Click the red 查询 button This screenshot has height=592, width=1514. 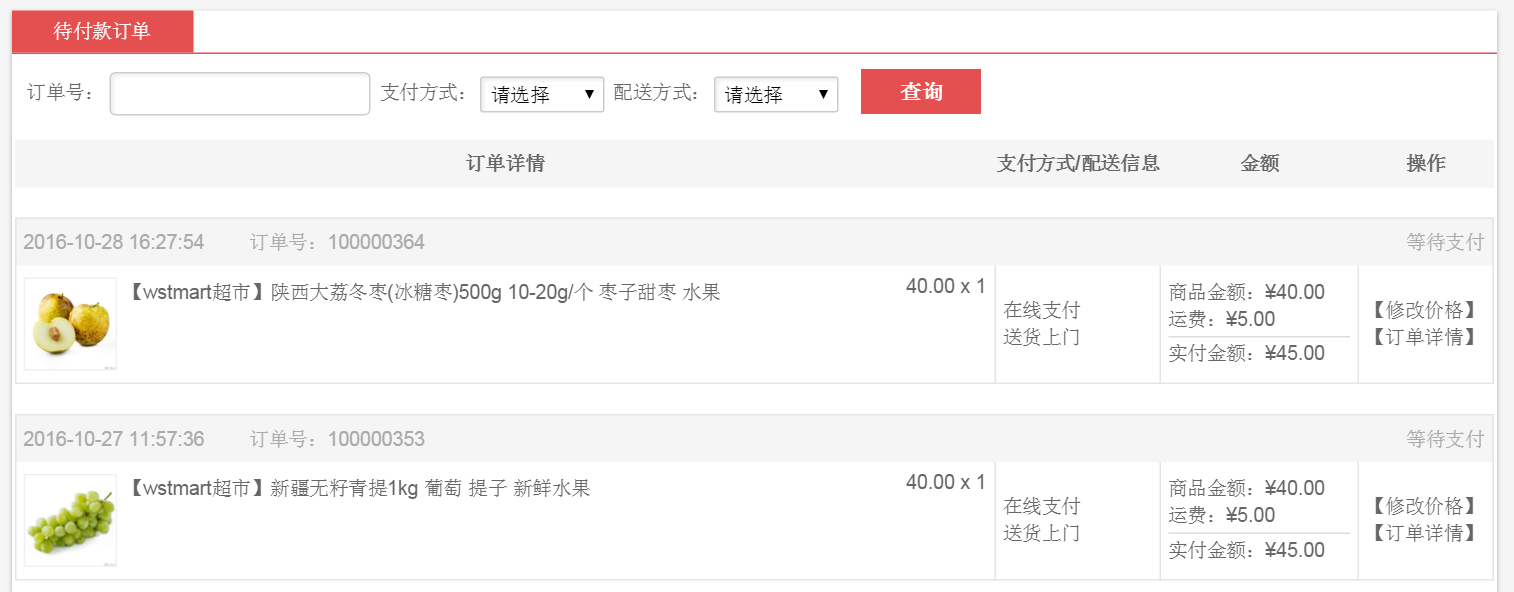pos(921,92)
